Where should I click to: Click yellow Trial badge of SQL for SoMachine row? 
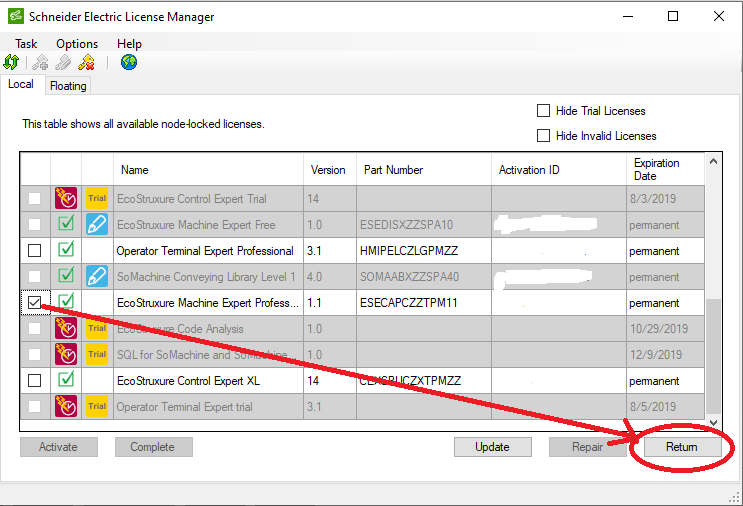click(97, 354)
